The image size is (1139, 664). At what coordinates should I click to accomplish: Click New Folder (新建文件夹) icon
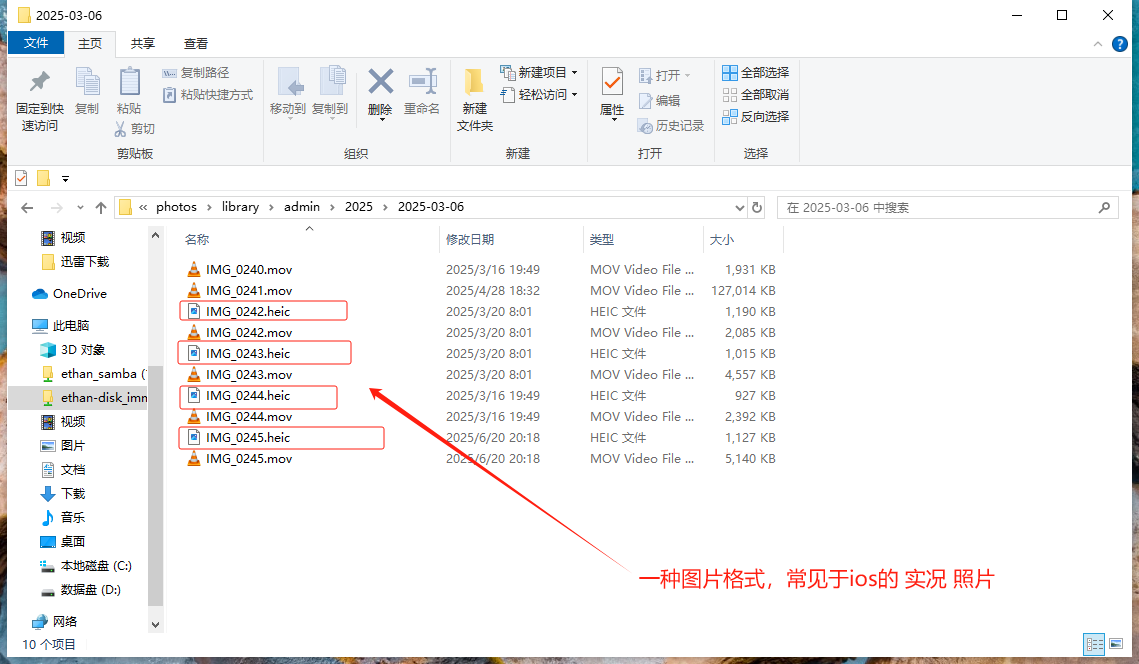[474, 82]
